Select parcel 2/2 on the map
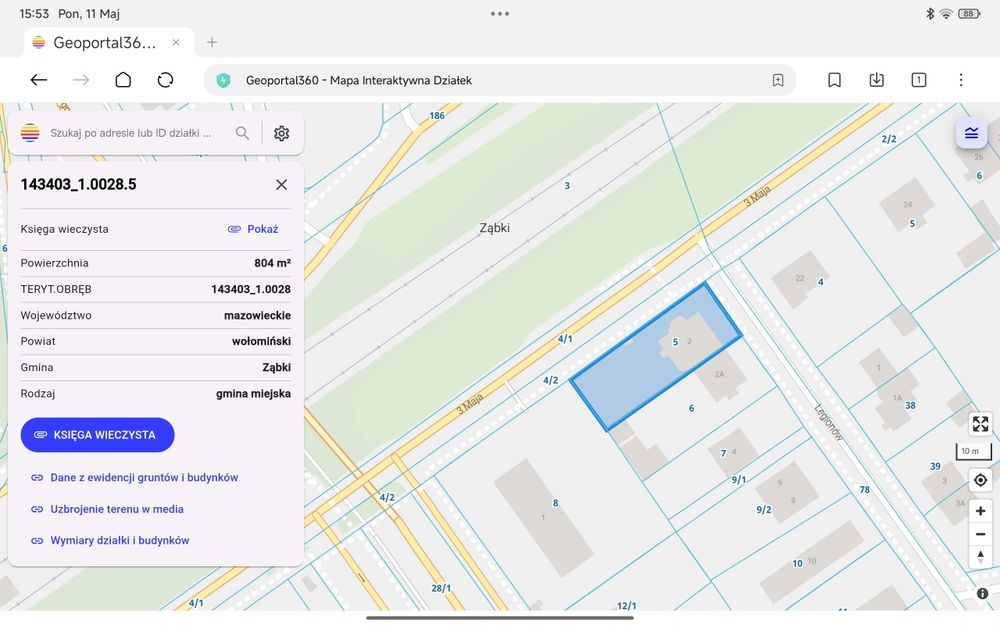Screen dimensions: 1000x625 [x=888, y=138]
